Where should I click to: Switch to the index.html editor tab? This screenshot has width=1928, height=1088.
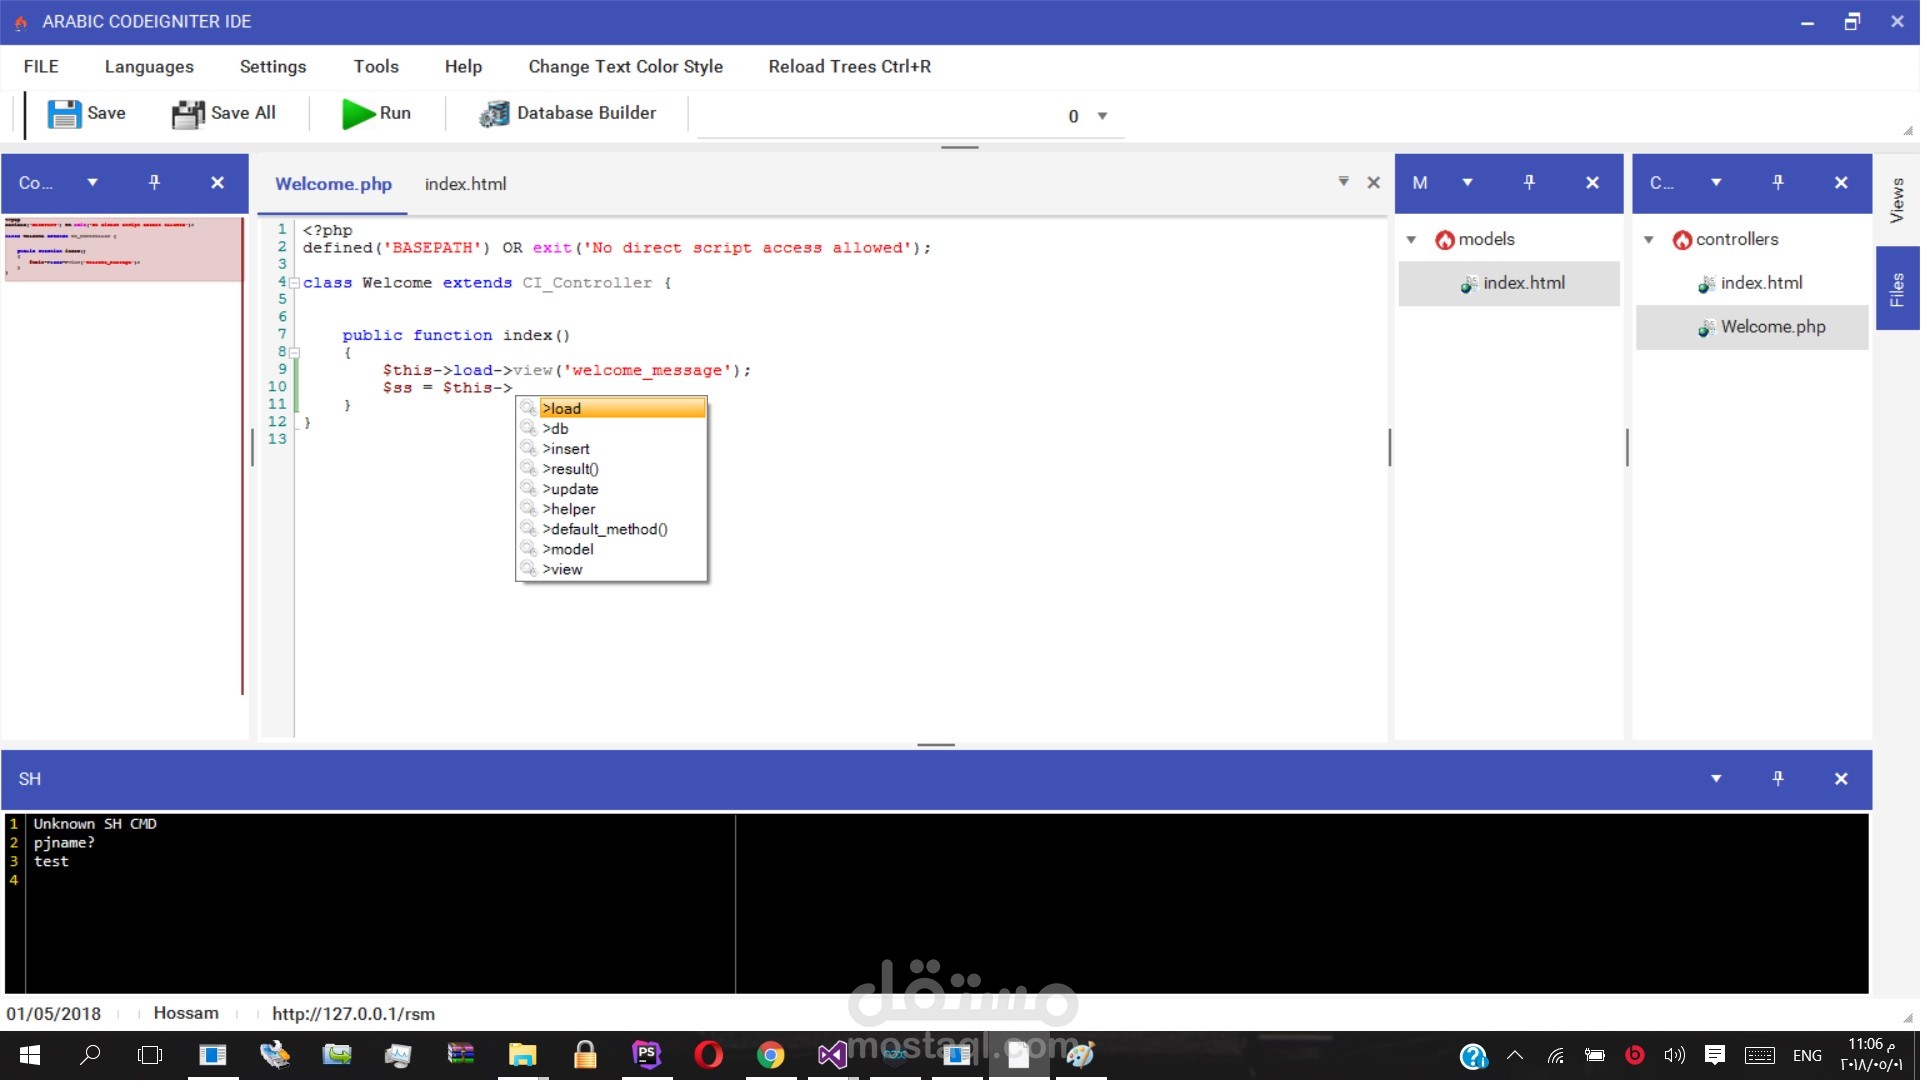tap(465, 184)
